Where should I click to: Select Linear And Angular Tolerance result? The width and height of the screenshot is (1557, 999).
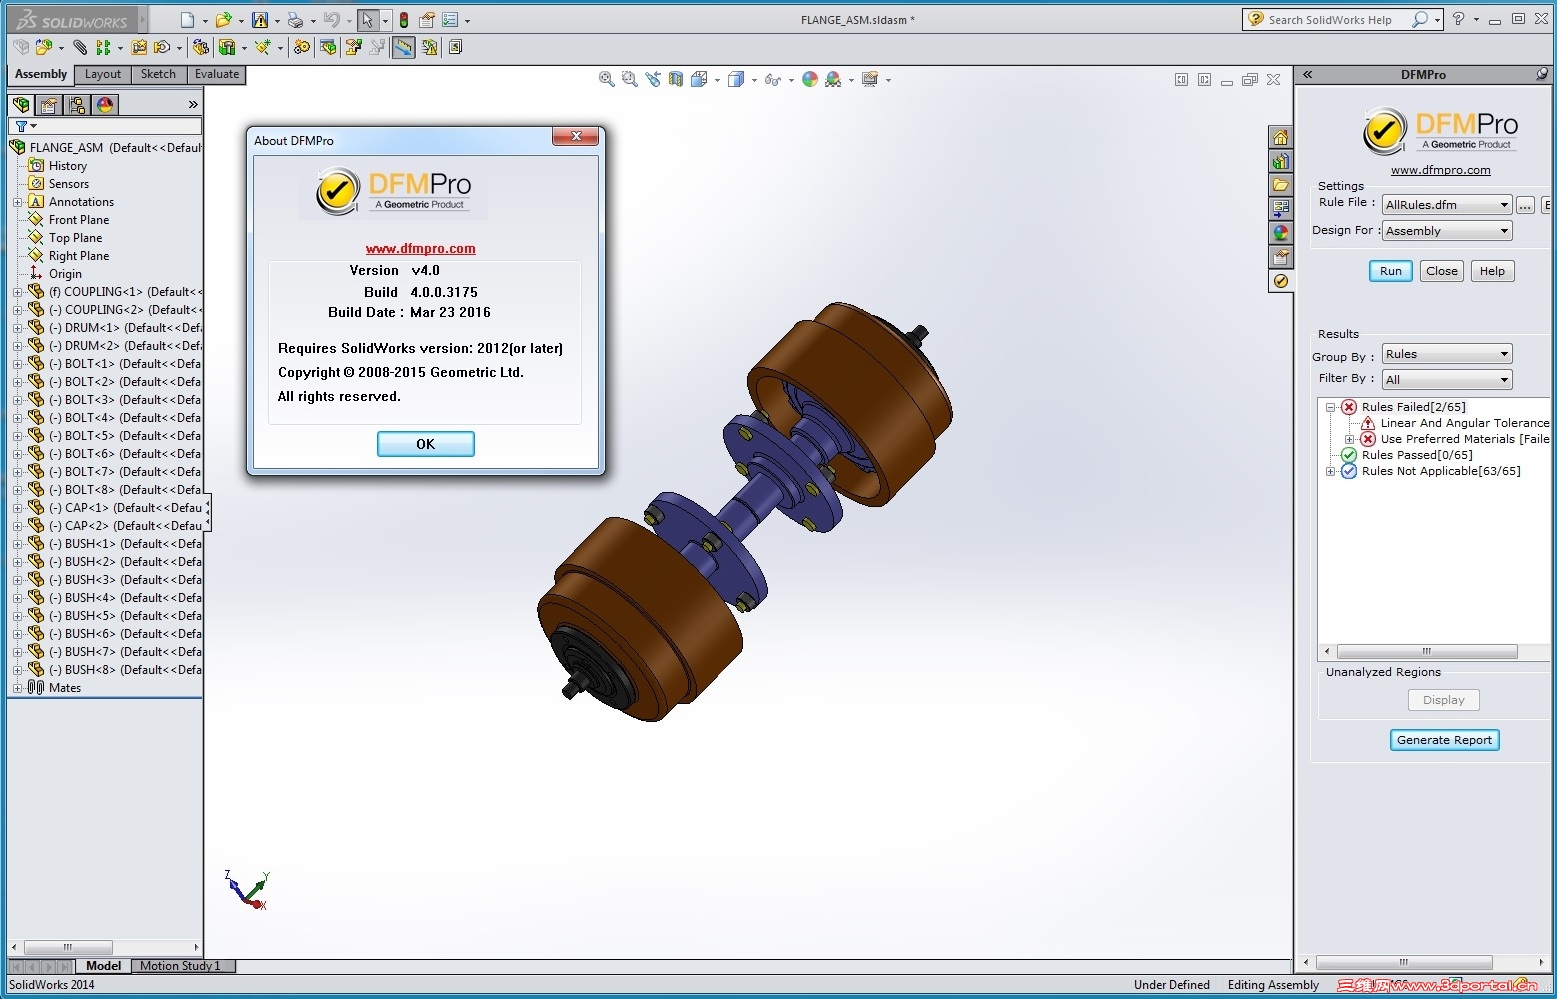coord(1465,423)
